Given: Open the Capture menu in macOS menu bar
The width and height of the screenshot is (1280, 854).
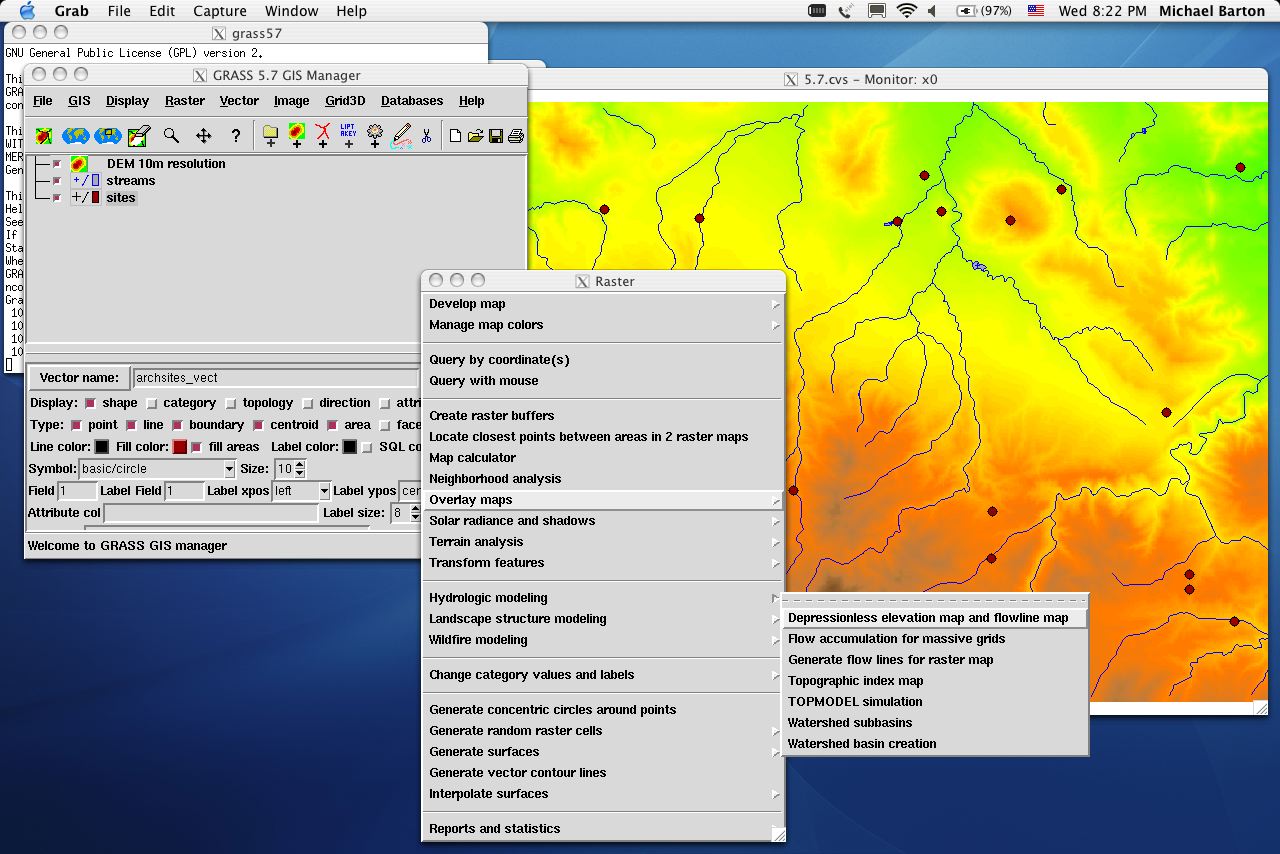Looking at the screenshot, I should pos(219,11).
